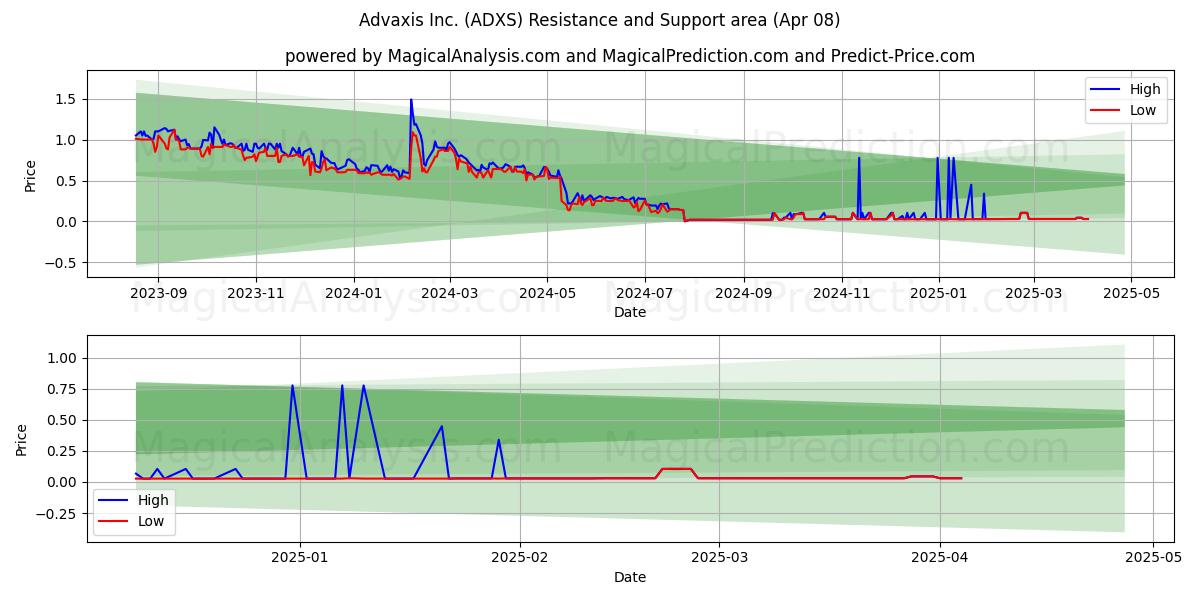Click the '2024-01' x-axis label in the top chart
Viewport: 1200px width, 600px height.
coord(353,294)
